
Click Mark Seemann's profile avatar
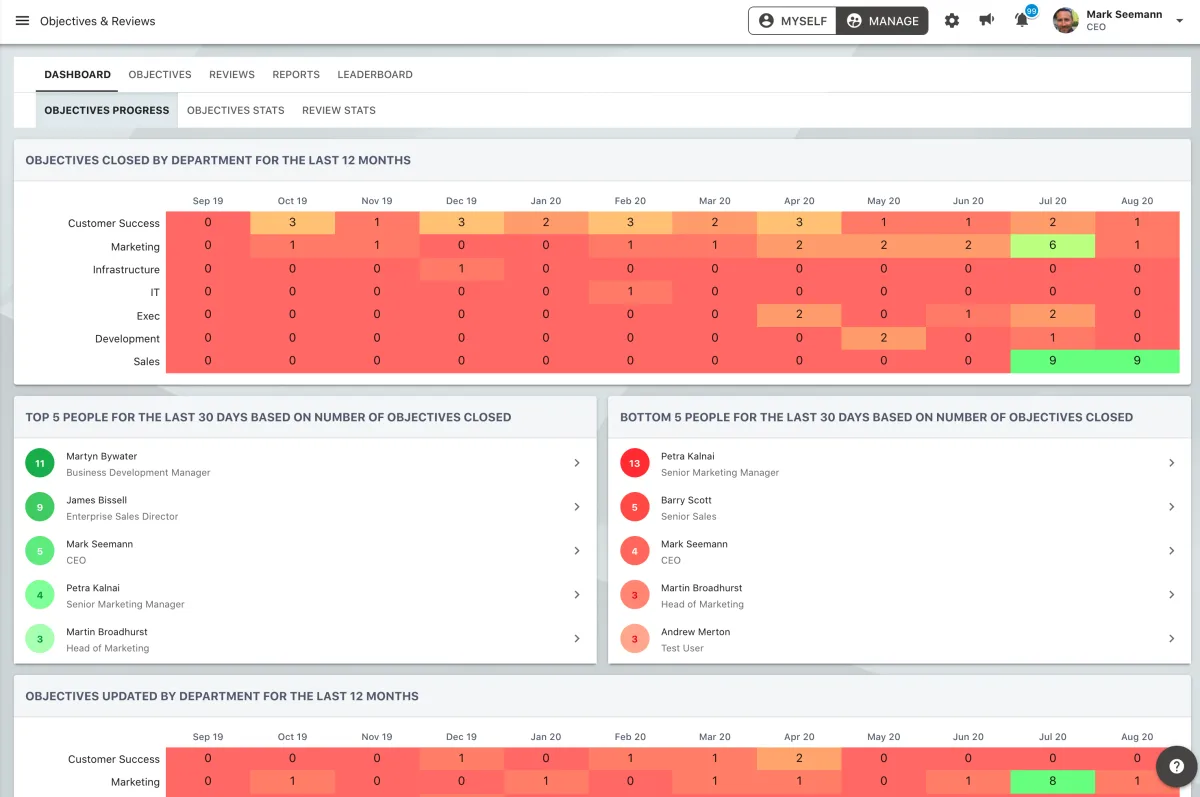coord(1066,21)
